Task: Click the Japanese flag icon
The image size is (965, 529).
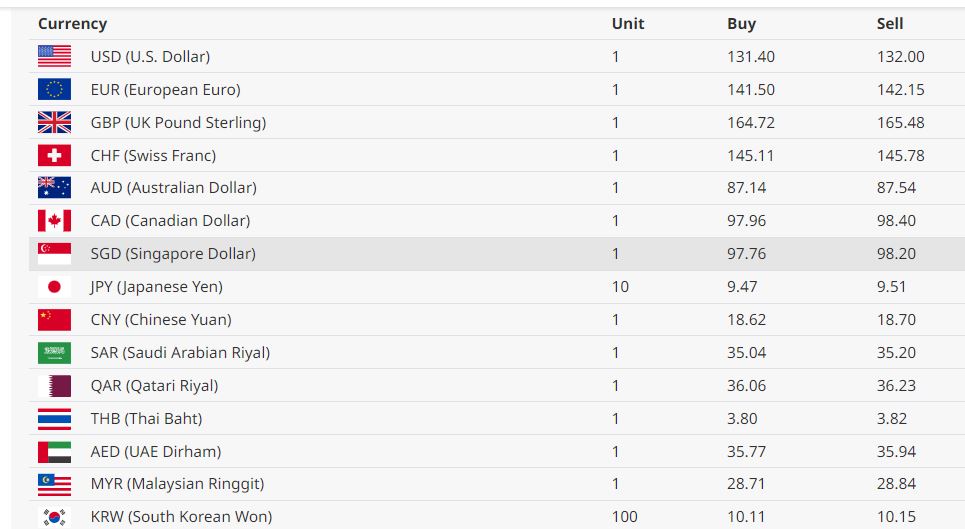Action: point(54,287)
